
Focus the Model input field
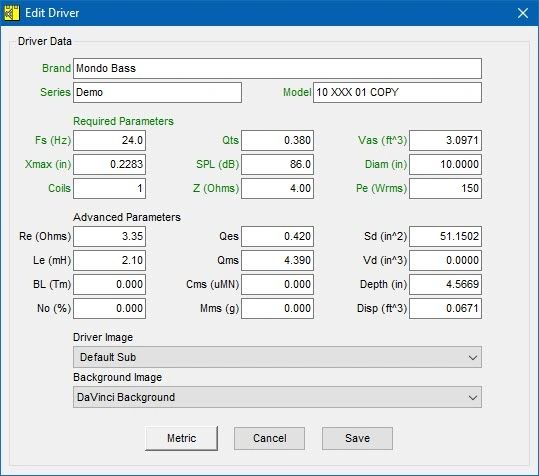tap(397, 92)
